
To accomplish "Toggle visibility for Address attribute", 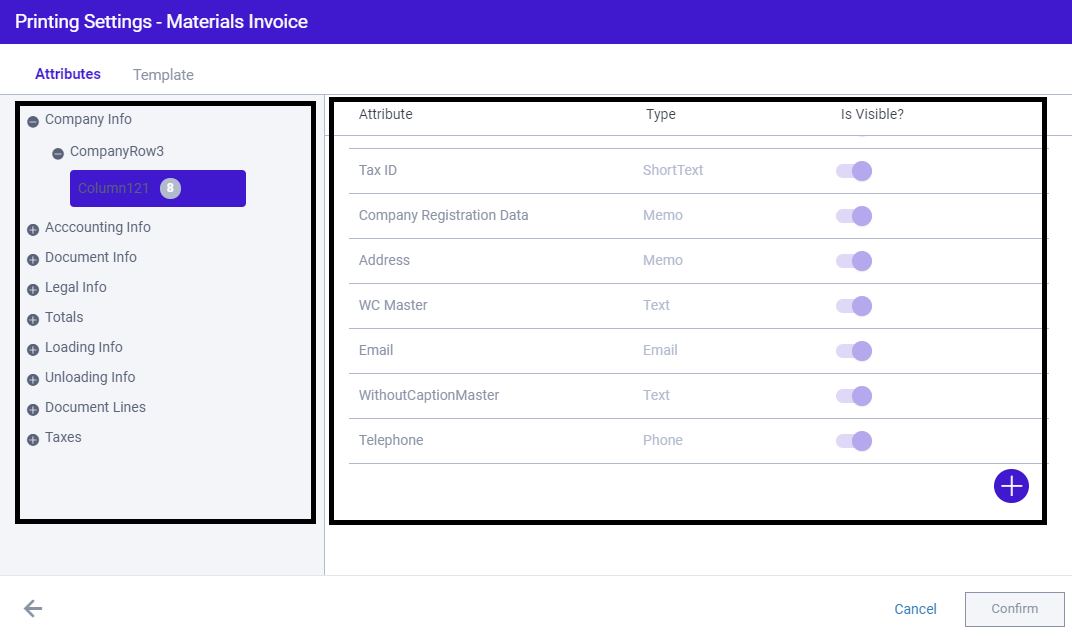I will click(854, 261).
